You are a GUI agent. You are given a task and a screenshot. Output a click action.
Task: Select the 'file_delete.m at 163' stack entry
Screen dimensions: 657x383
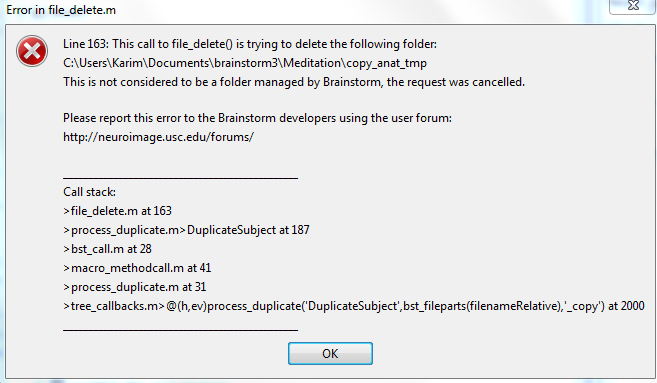117,211
